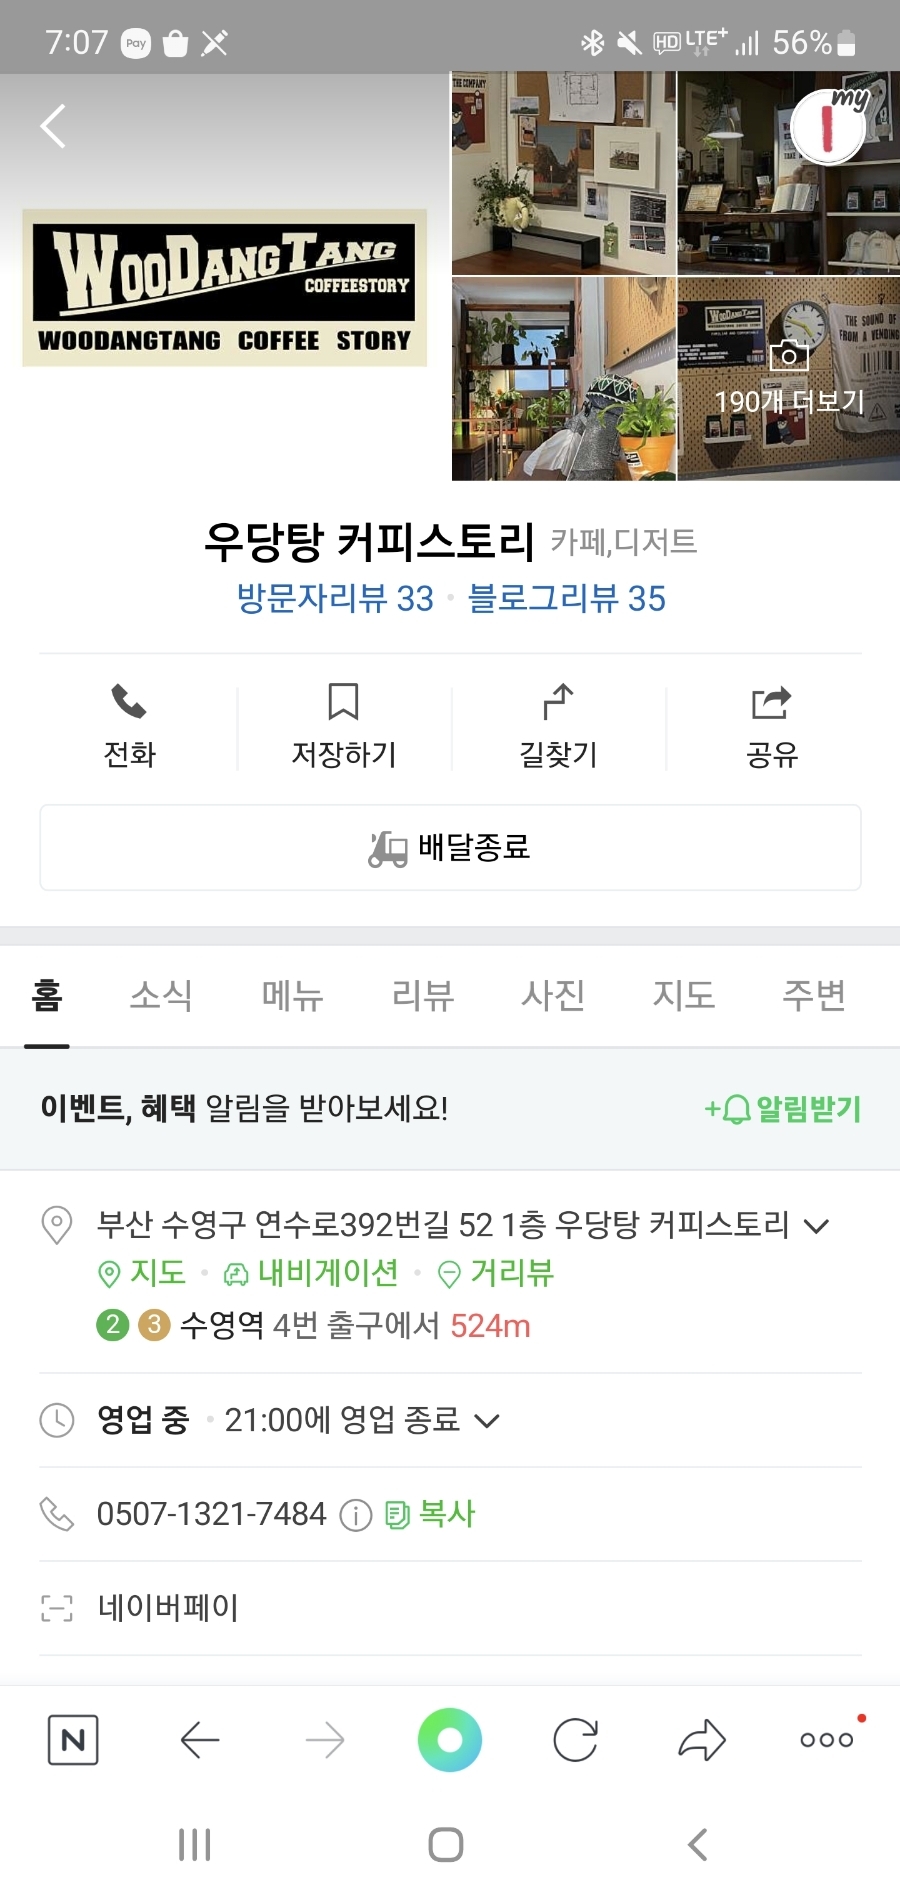Switch to the 리뷰 tab
This screenshot has height=1900, width=900.
click(x=423, y=995)
